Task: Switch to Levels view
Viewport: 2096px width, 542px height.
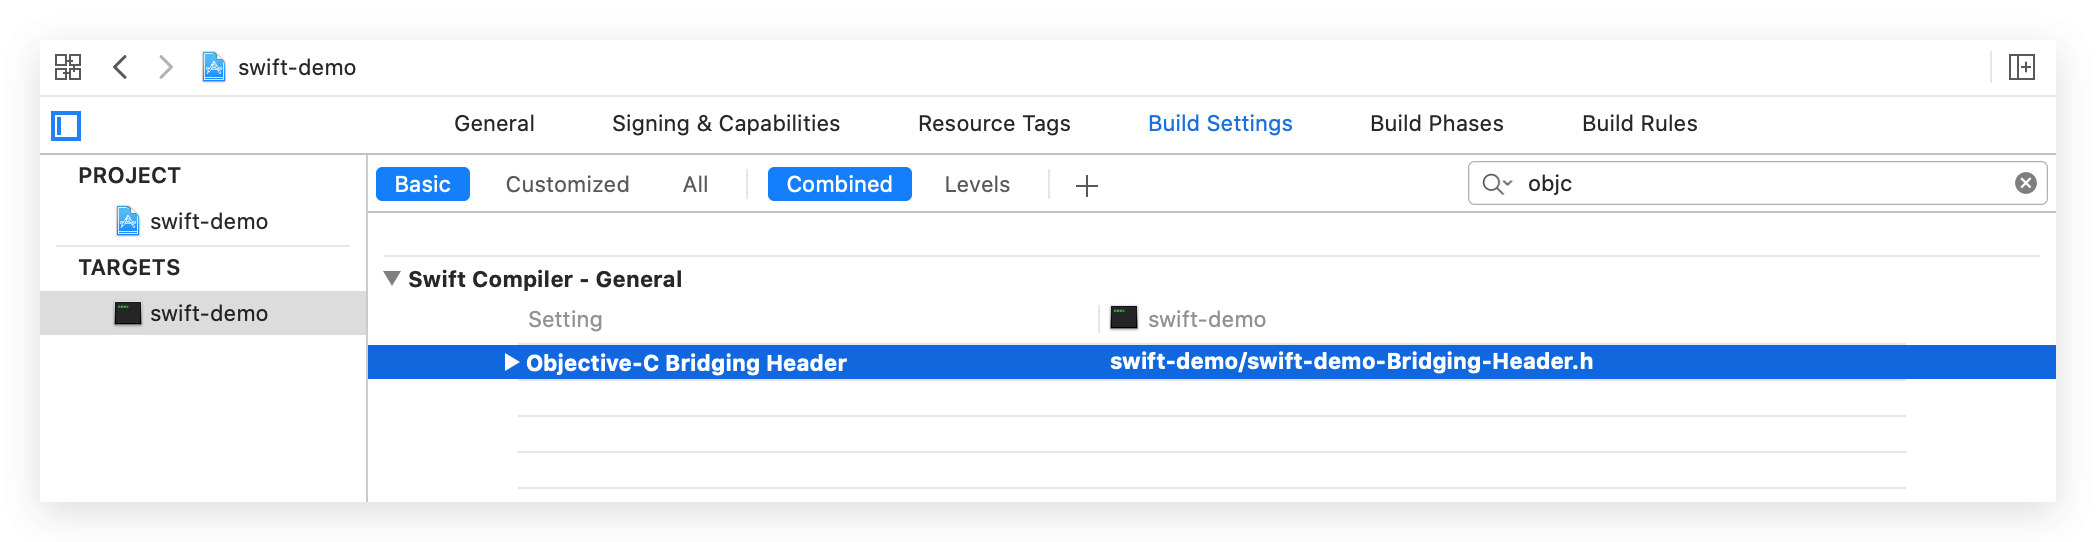Action: (977, 184)
